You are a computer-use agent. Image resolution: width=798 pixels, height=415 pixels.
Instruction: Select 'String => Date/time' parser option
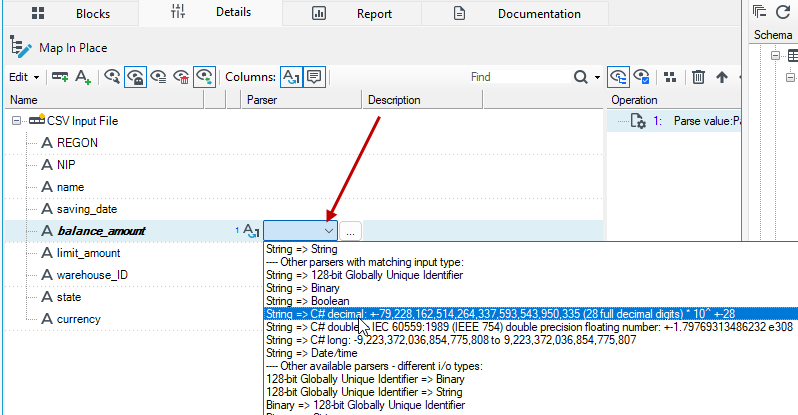tap(311, 353)
